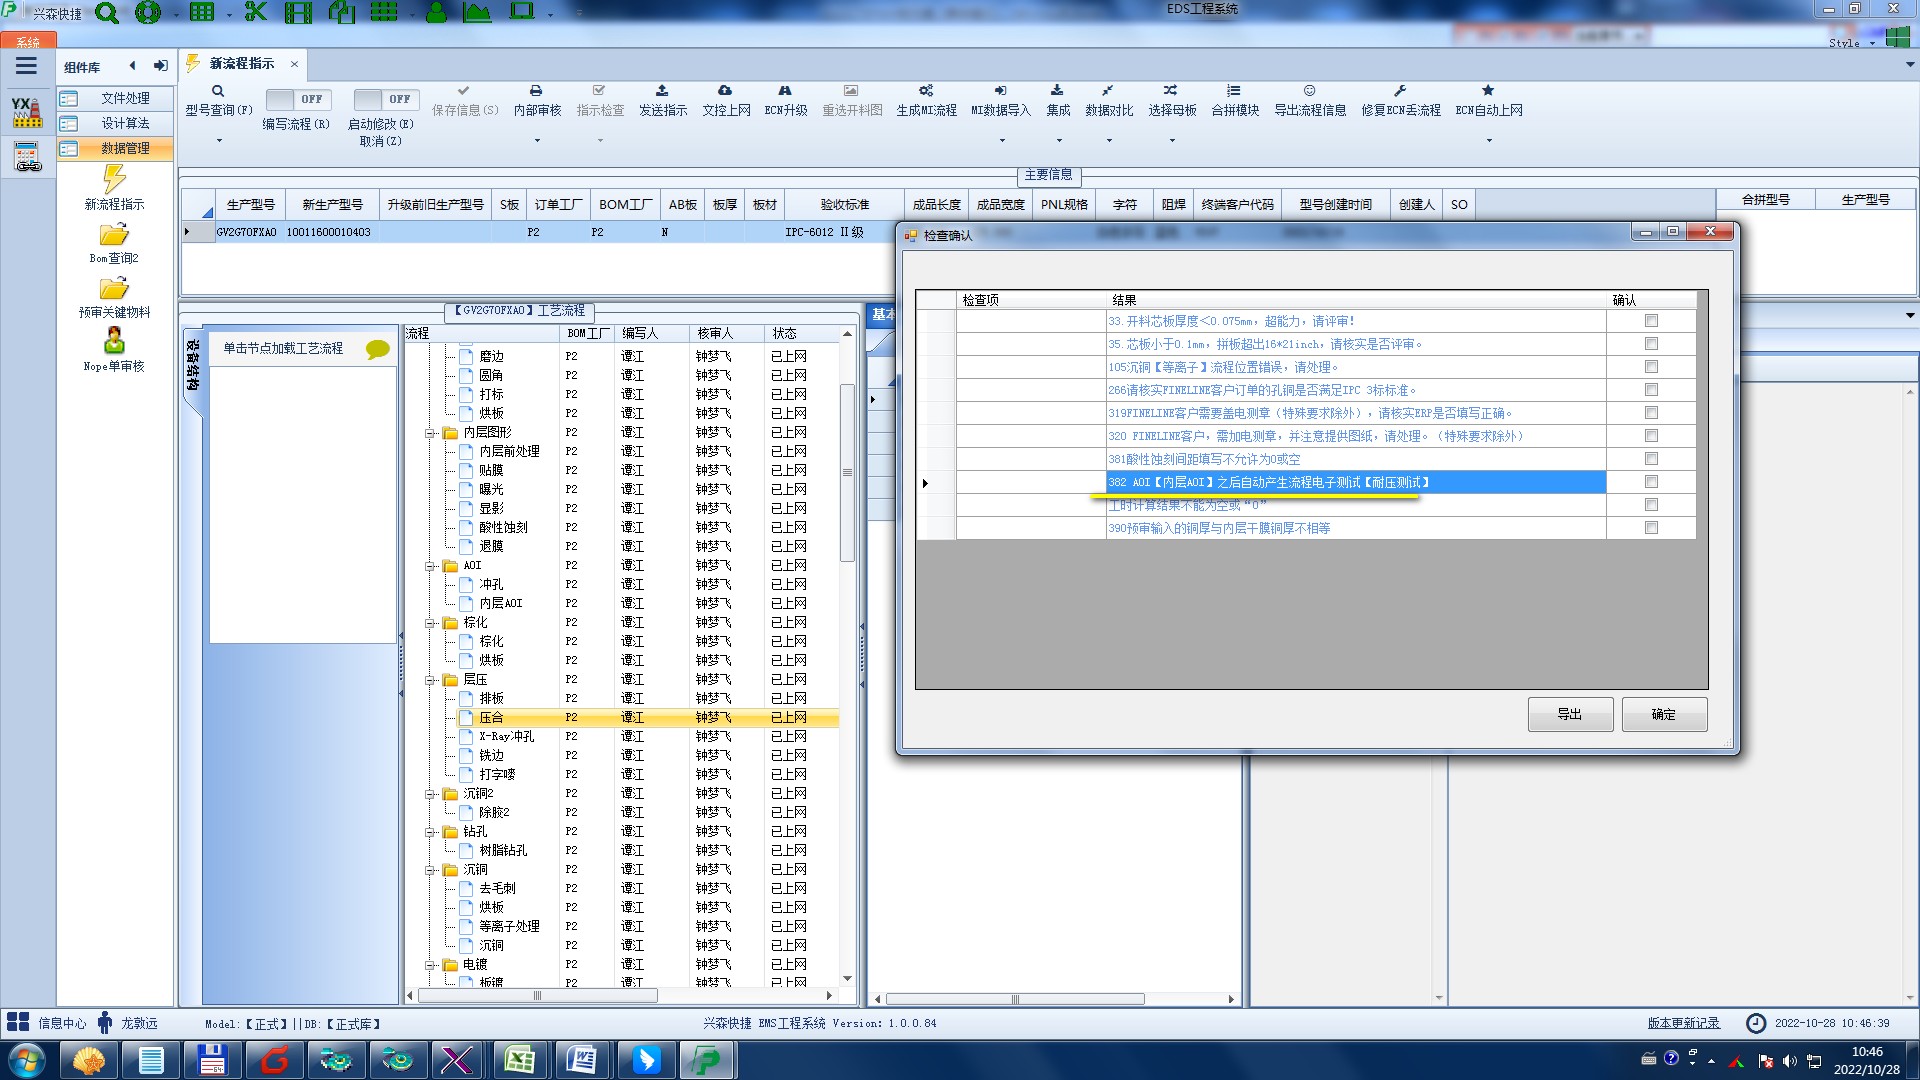Click 导出 button in check dialog
The height and width of the screenshot is (1080, 1920).
pos(1569,714)
